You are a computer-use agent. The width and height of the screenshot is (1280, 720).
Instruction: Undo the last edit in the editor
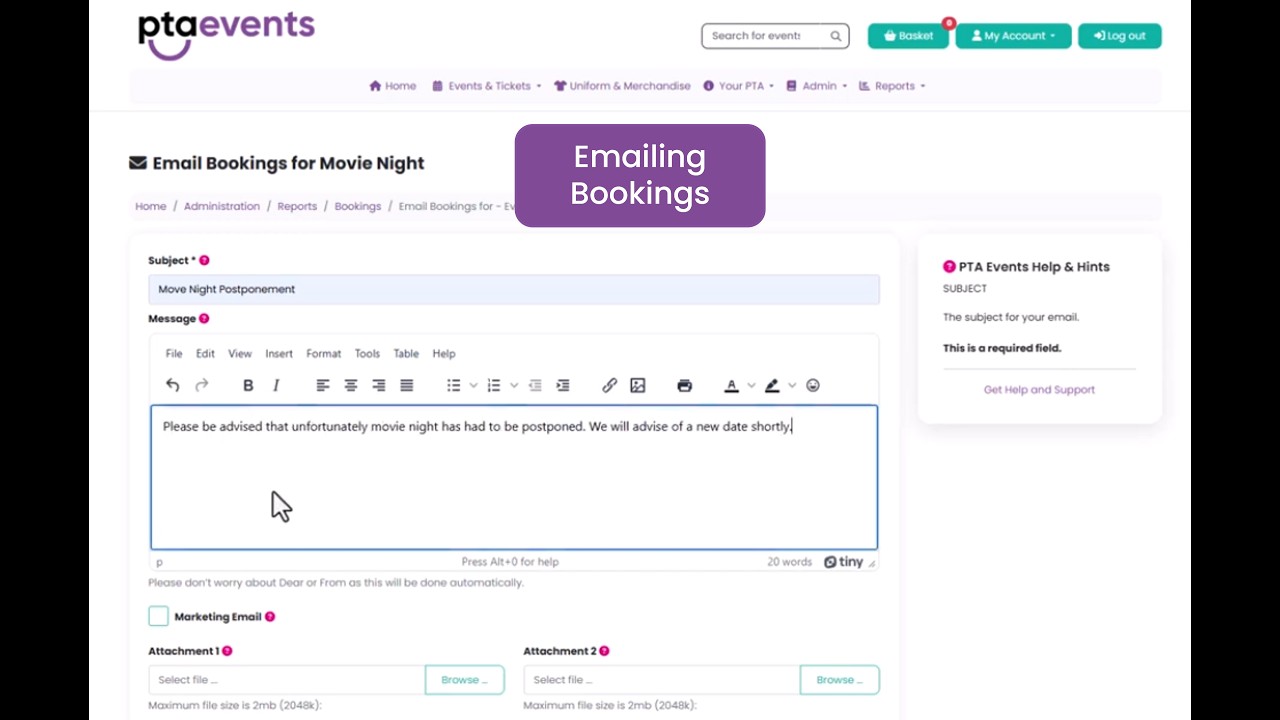[x=173, y=385]
